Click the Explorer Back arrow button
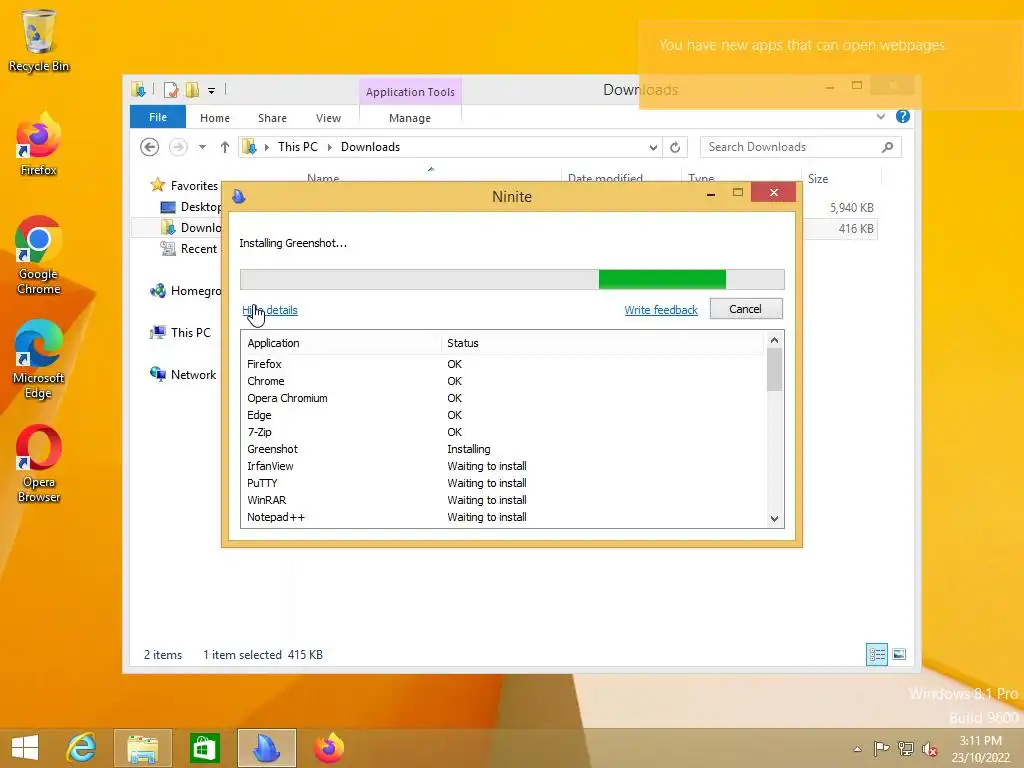Image resolution: width=1024 pixels, height=768 pixels. (x=150, y=147)
